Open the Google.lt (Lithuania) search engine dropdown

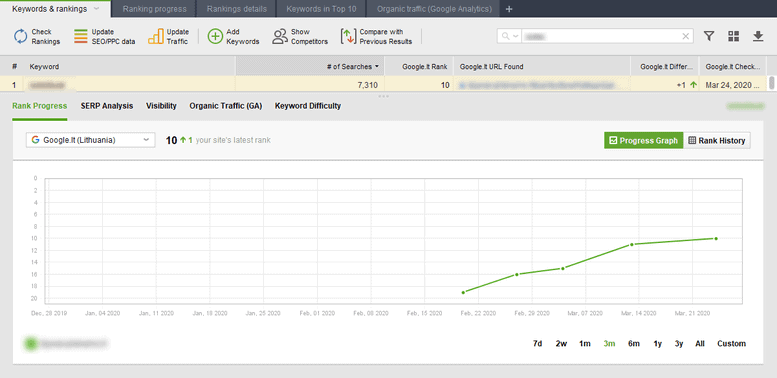tap(90, 140)
